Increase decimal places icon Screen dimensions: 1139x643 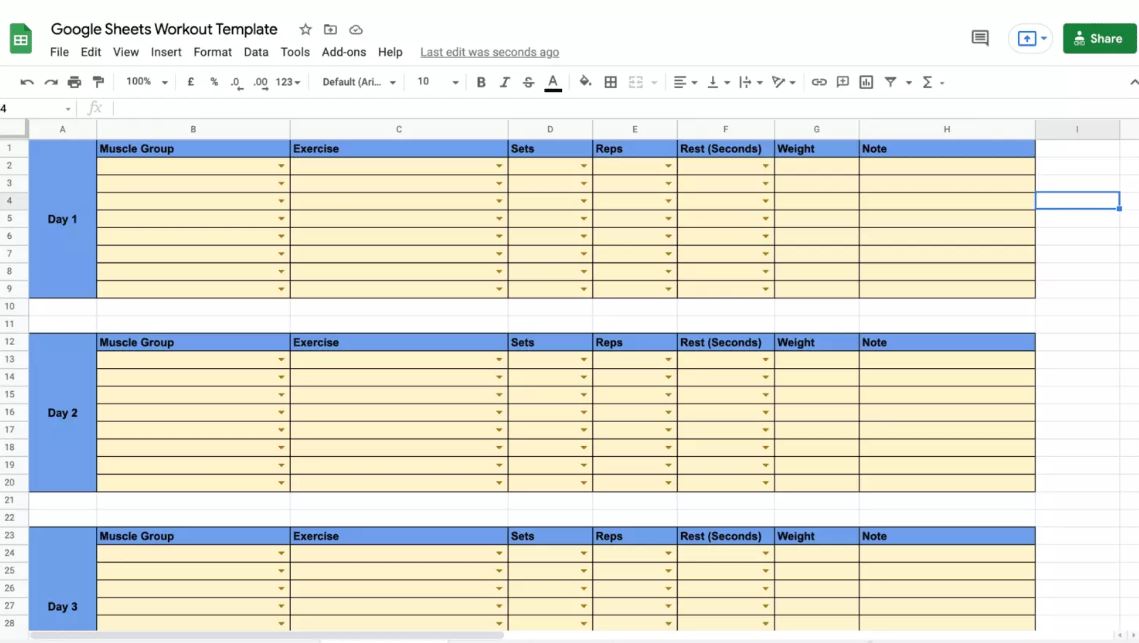pos(261,82)
